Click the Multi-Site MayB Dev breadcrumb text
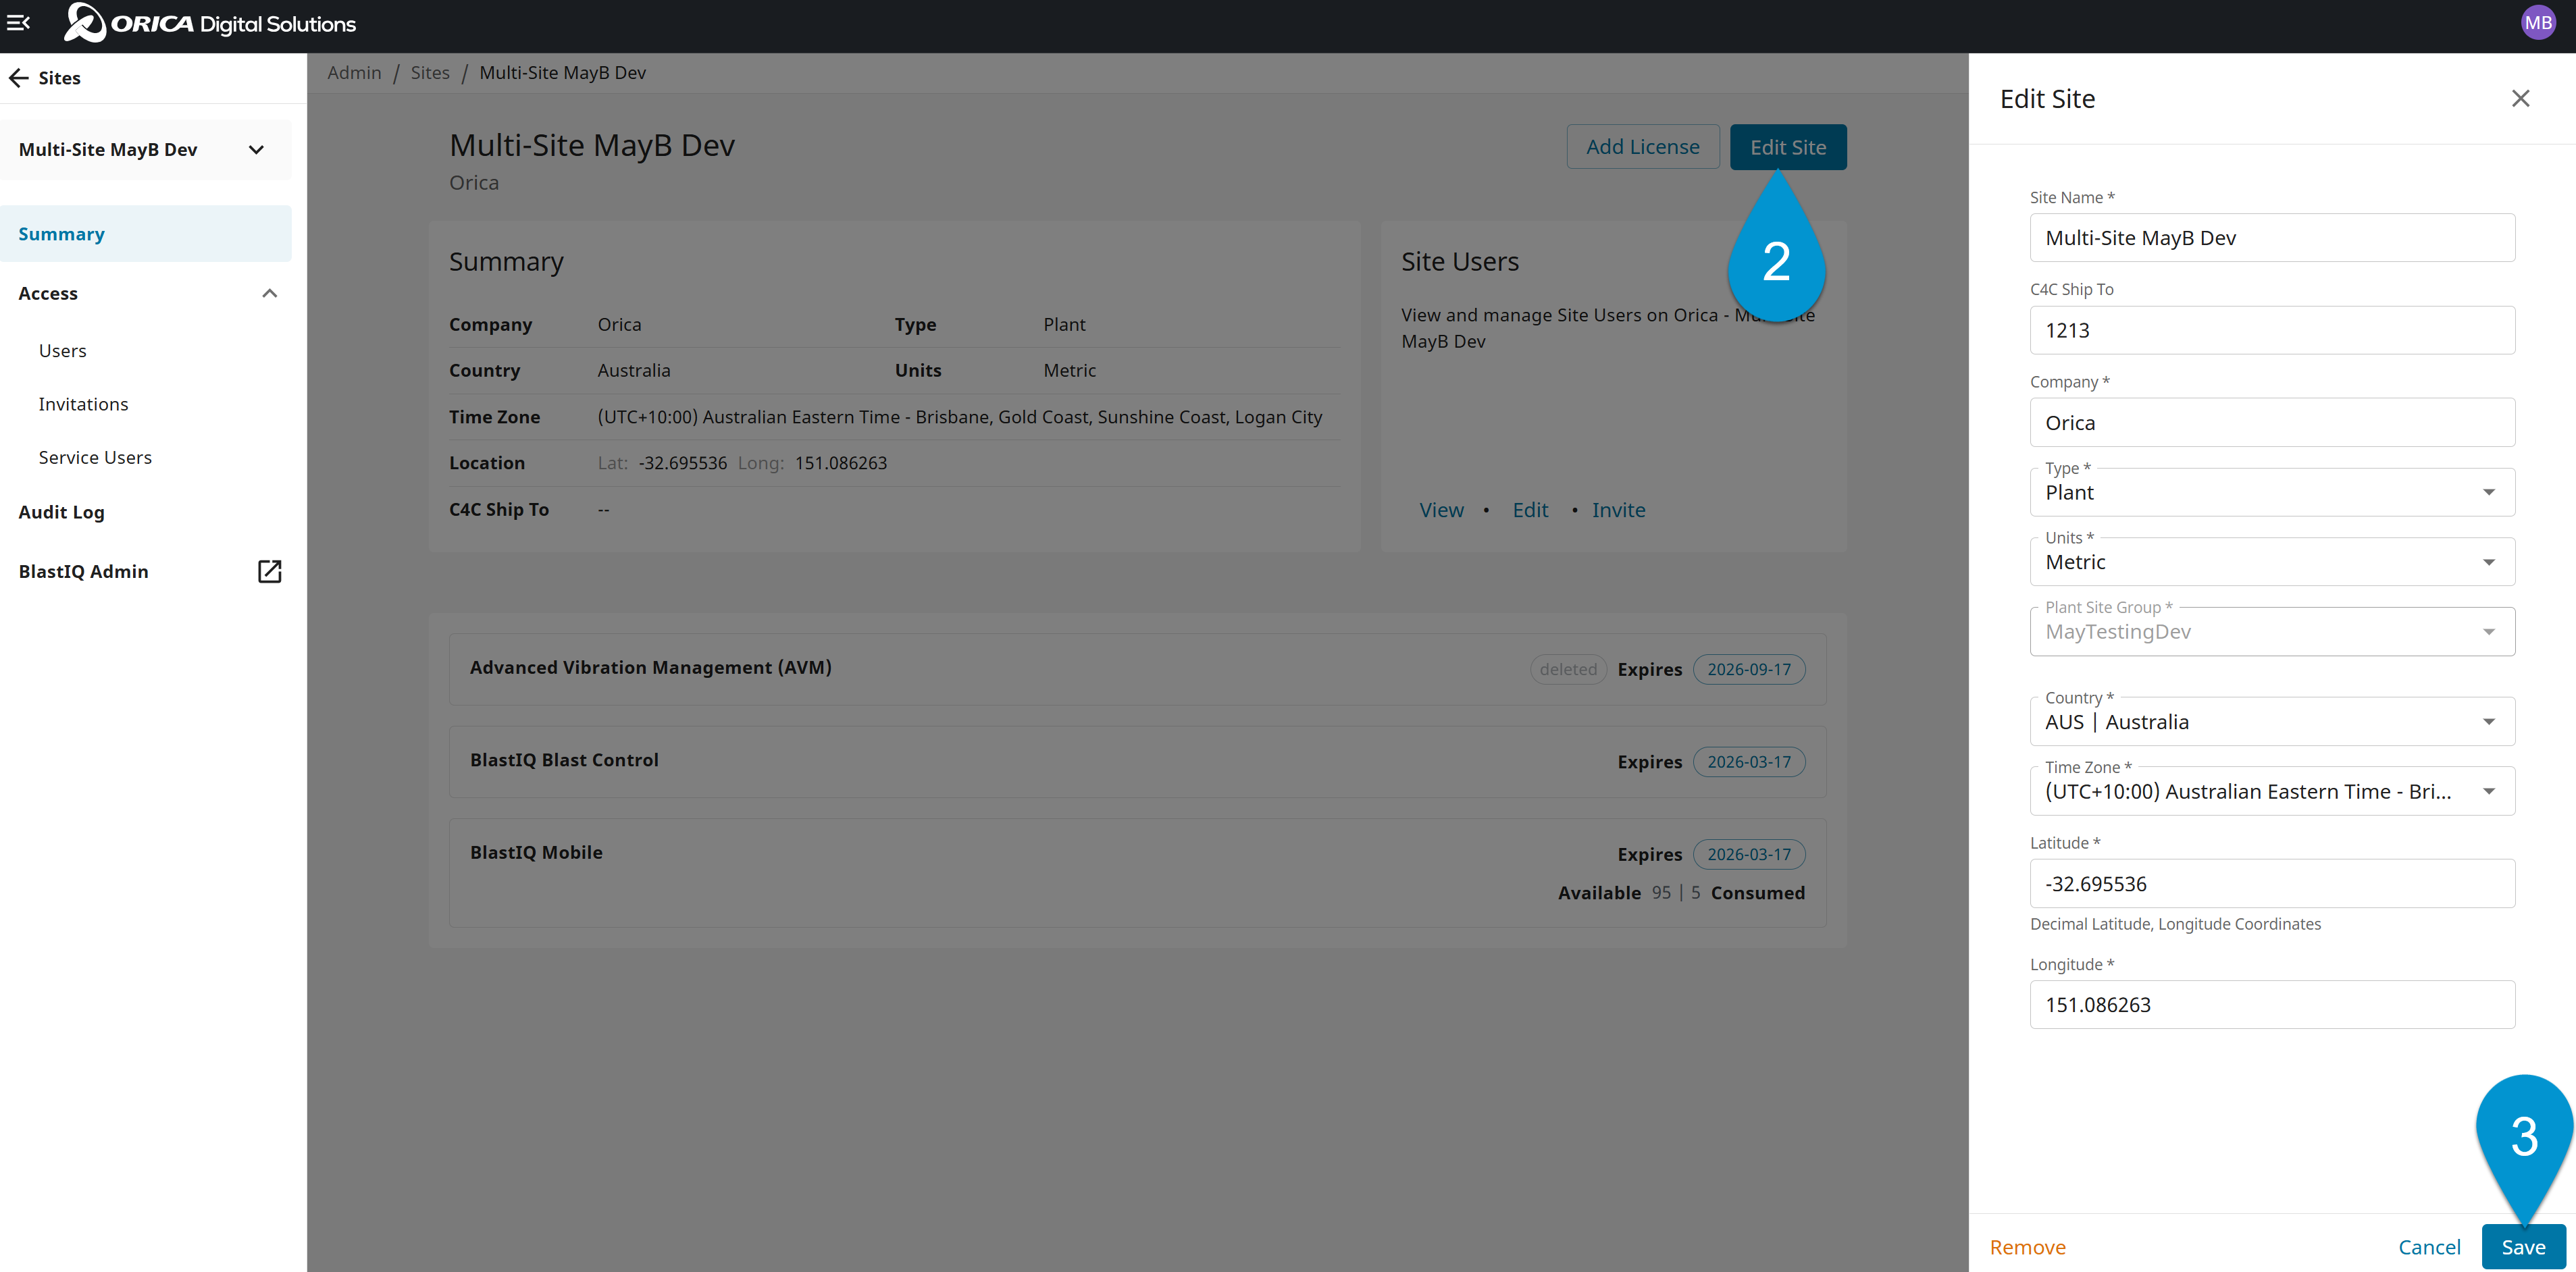The image size is (2576, 1272). click(x=562, y=73)
